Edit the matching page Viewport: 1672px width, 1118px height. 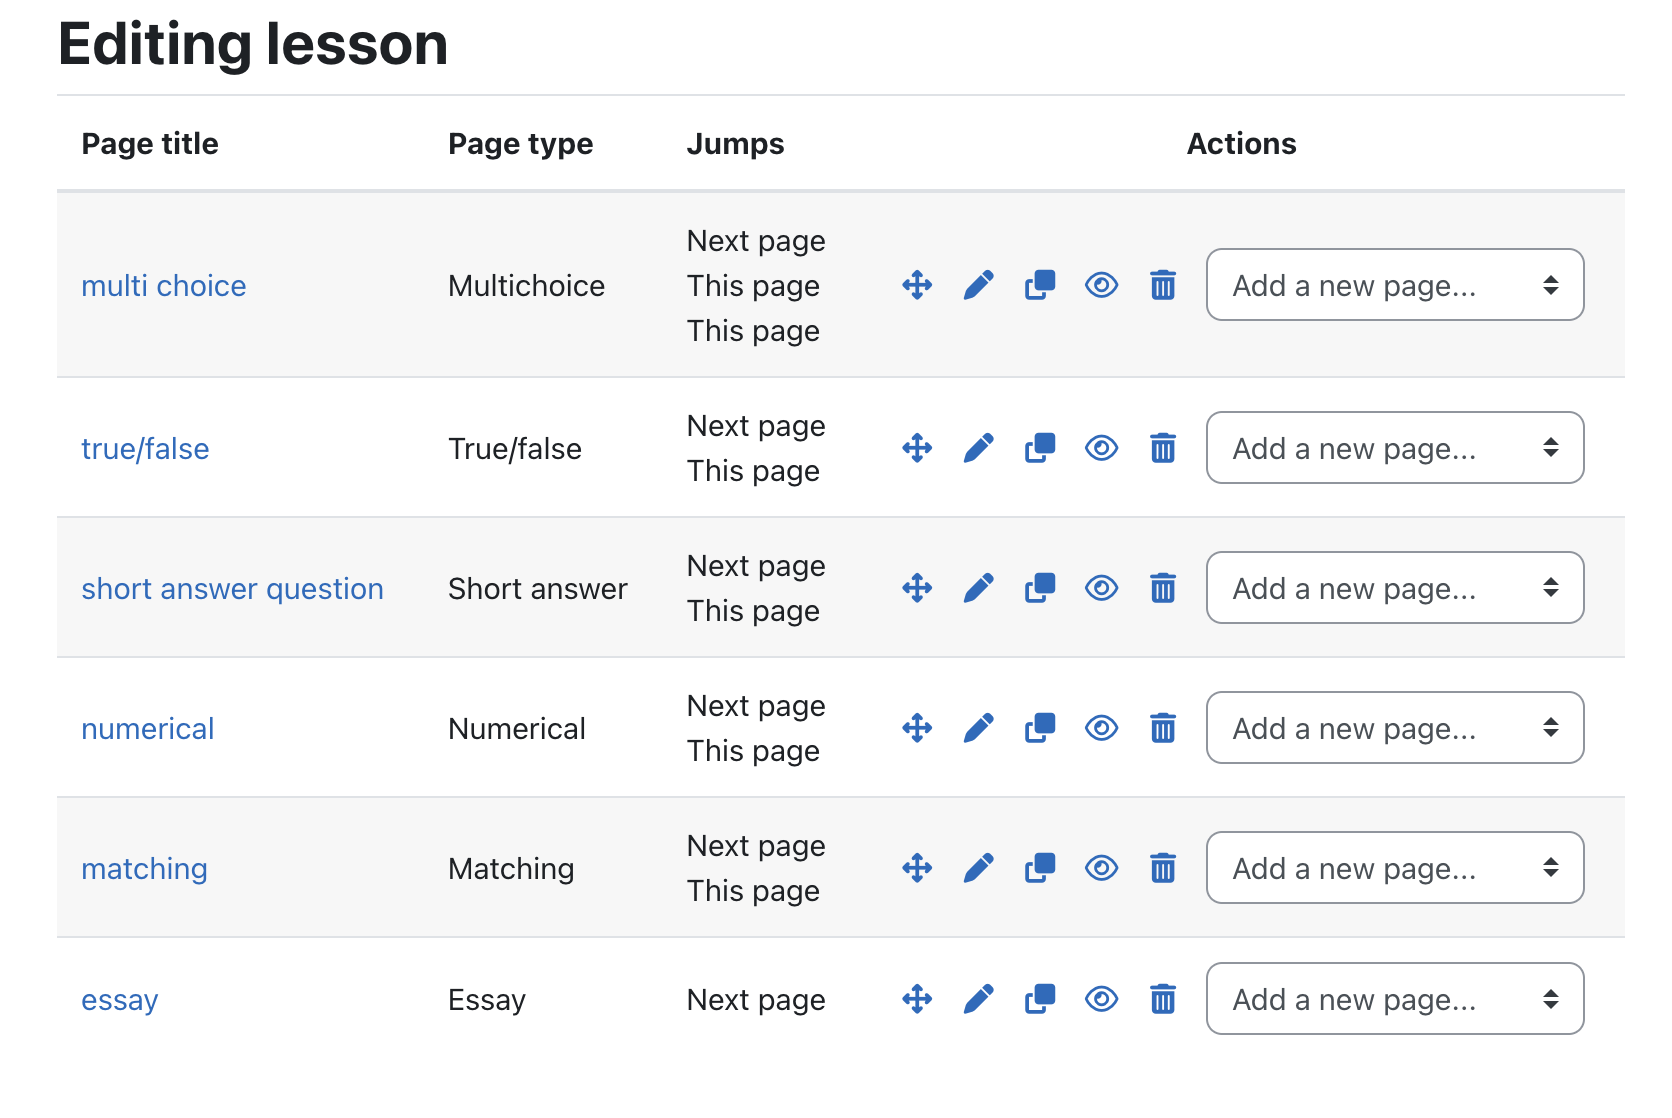[x=978, y=868]
